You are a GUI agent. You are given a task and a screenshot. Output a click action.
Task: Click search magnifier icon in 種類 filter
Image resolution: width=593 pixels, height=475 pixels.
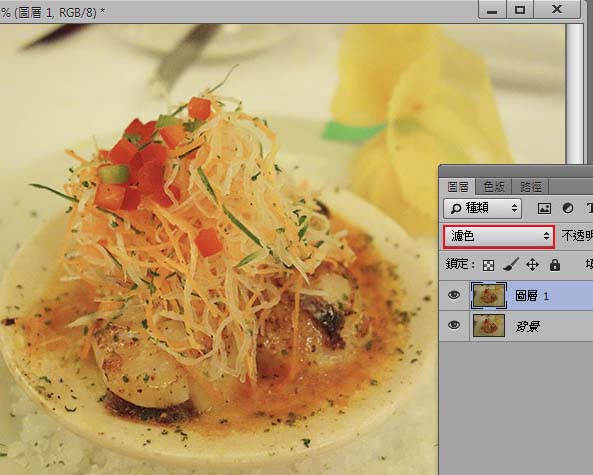(456, 208)
